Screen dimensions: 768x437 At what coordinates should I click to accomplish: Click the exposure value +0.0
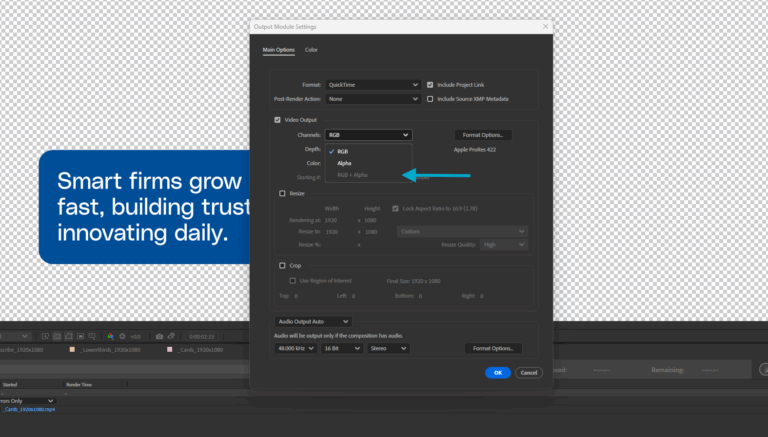tap(136, 337)
